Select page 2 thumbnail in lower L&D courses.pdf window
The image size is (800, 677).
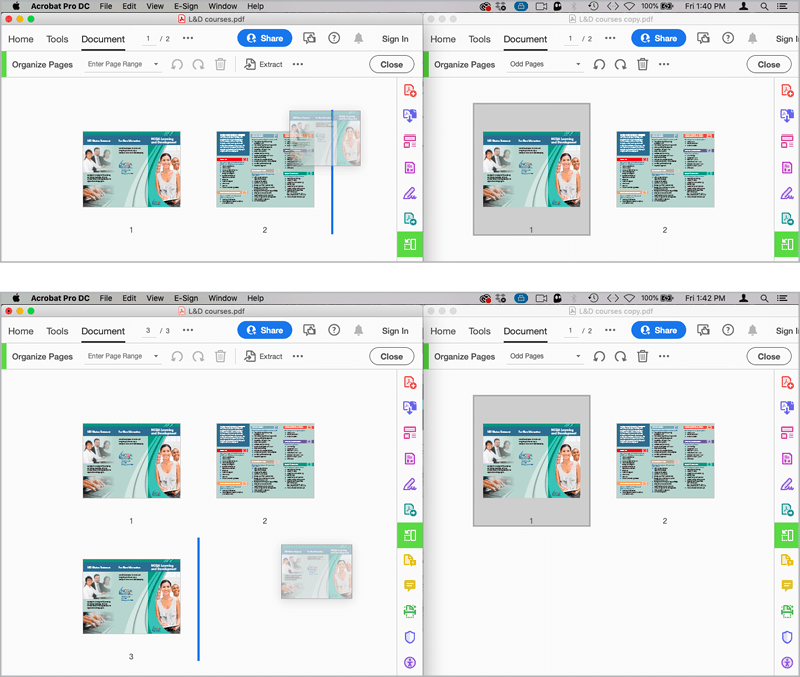265,461
